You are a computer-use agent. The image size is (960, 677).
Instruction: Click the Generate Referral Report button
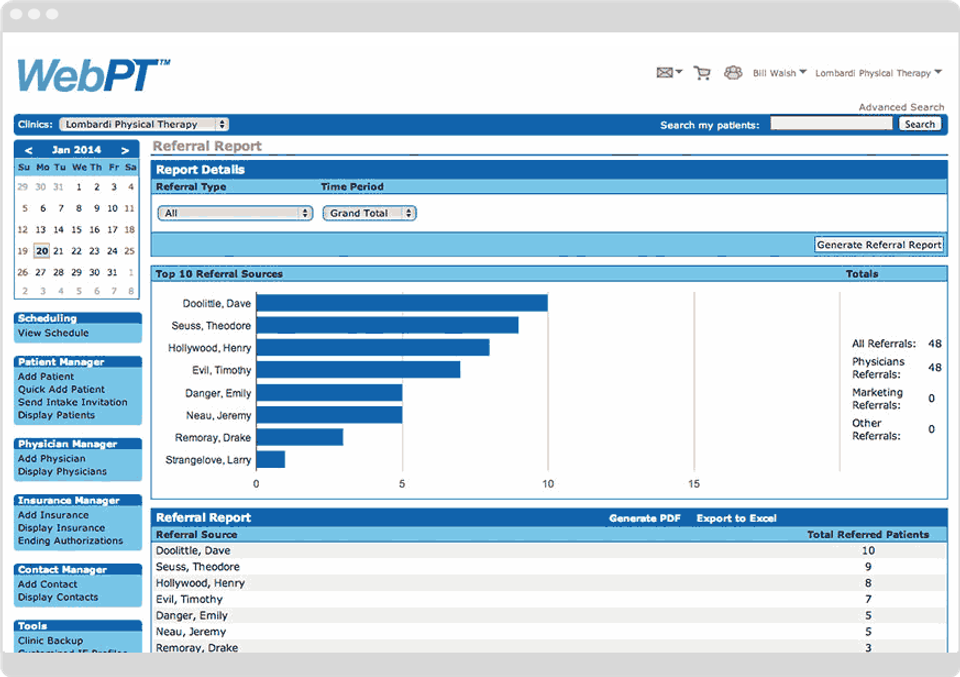tap(879, 245)
